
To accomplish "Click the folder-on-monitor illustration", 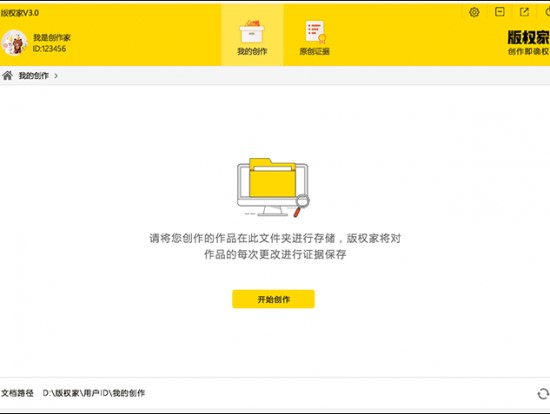I will 273,187.
